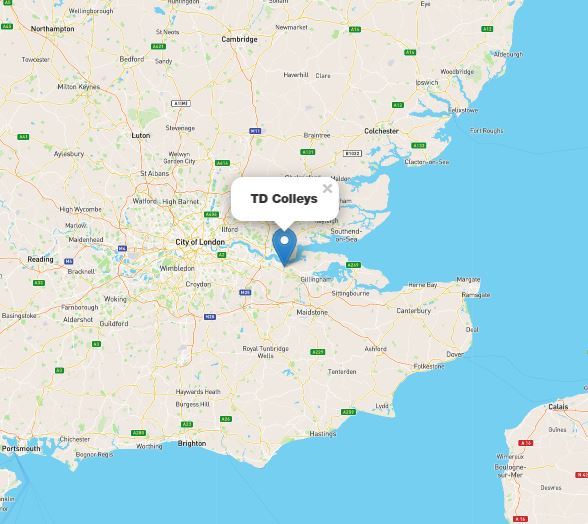The width and height of the screenshot is (588, 524).
Task: Click the A12 road badge near Ipswich
Action: click(x=398, y=105)
